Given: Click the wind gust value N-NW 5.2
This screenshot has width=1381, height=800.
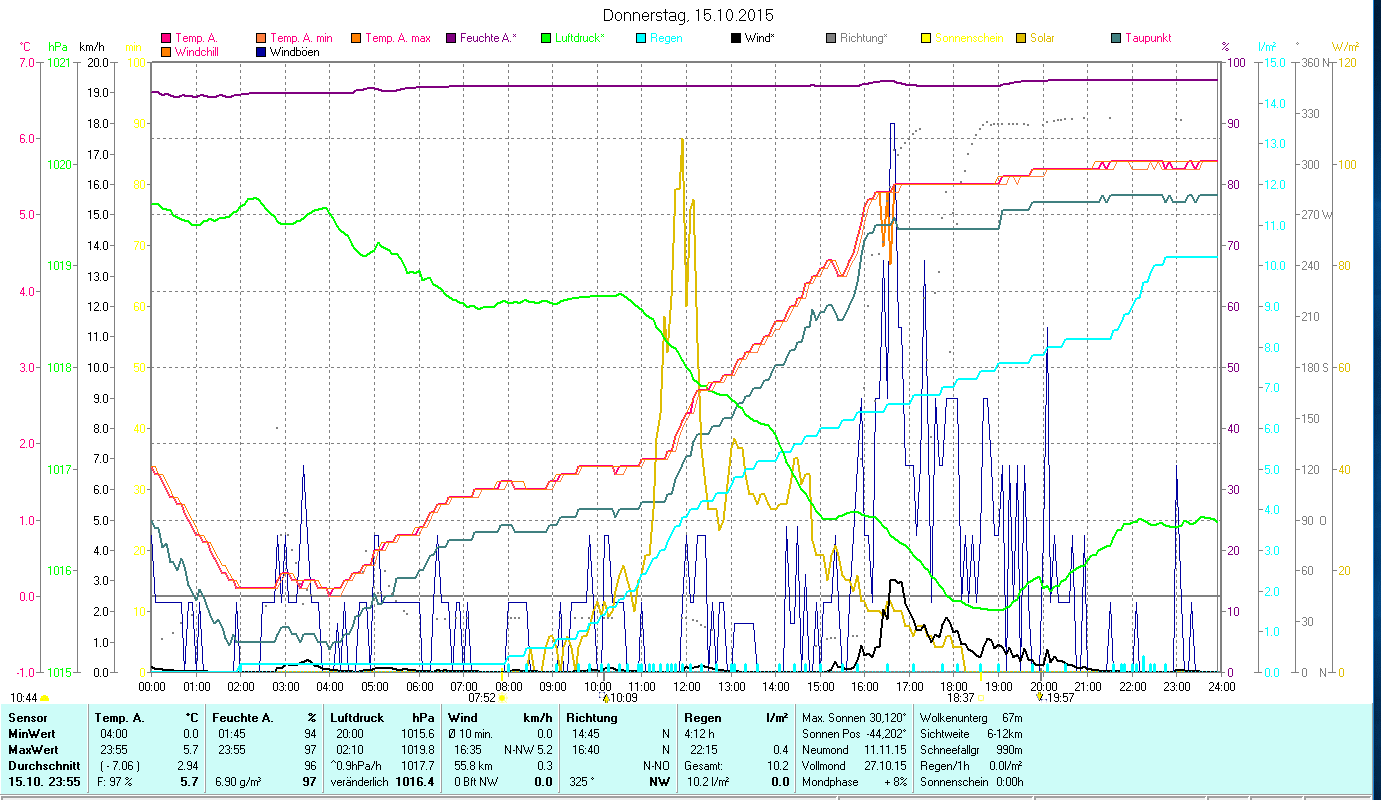Looking at the screenshot, I should click(x=529, y=750).
